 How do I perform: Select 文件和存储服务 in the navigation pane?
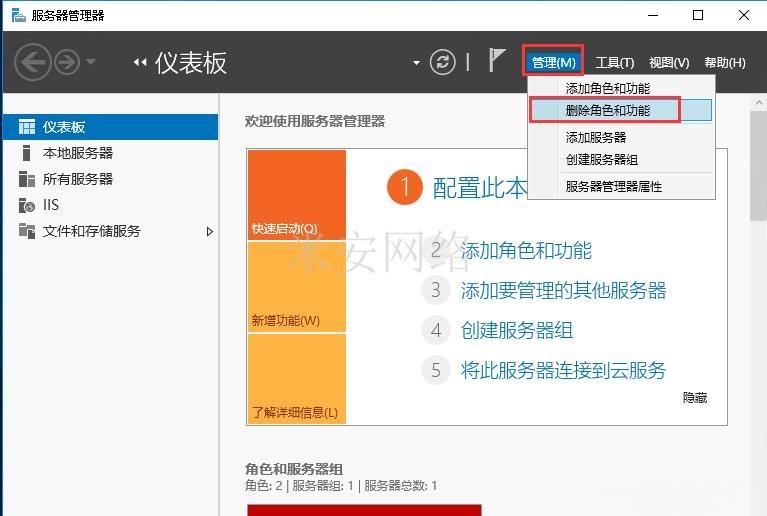click(111, 231)
